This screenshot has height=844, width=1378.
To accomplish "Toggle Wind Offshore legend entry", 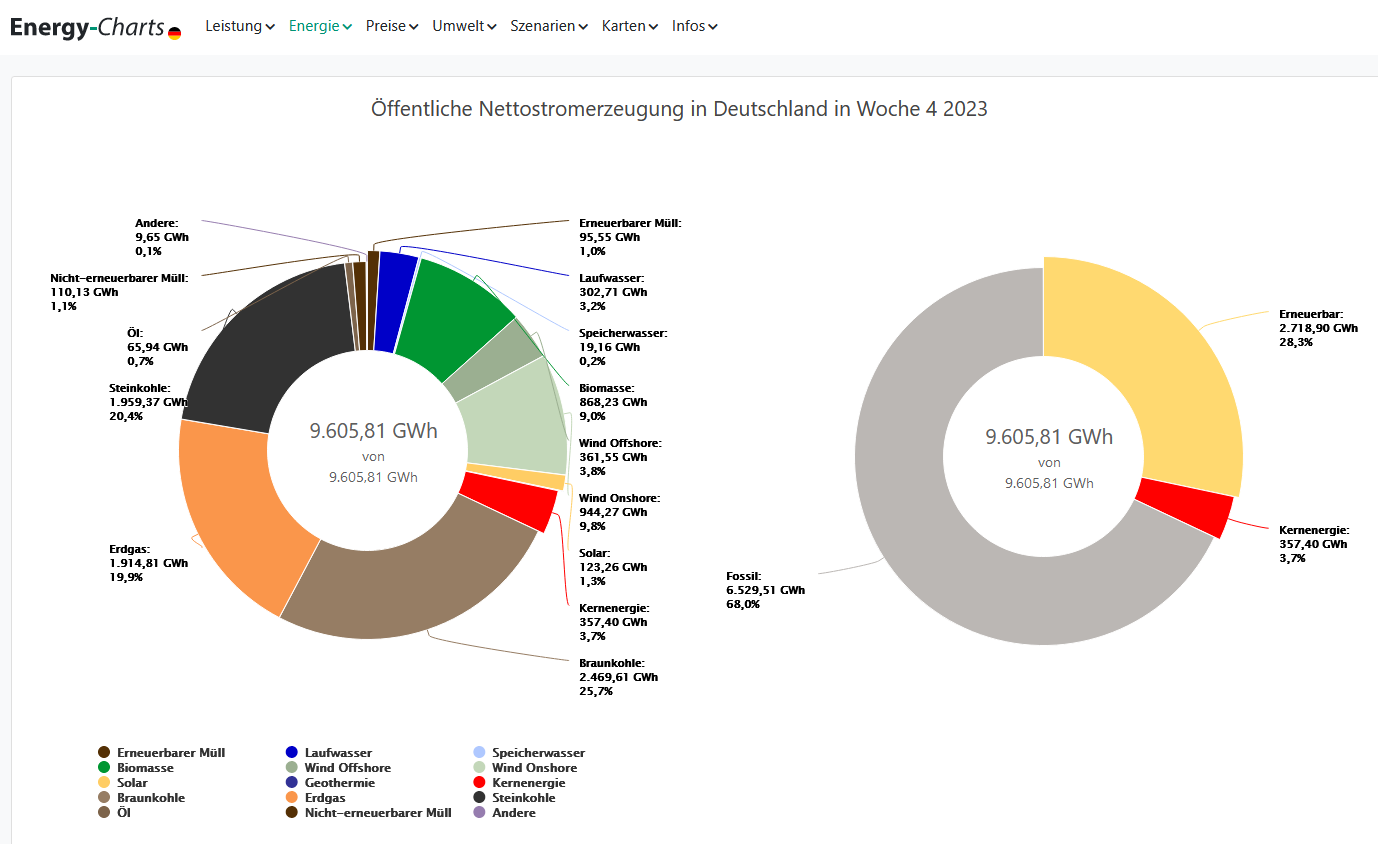I will point(338,767).
